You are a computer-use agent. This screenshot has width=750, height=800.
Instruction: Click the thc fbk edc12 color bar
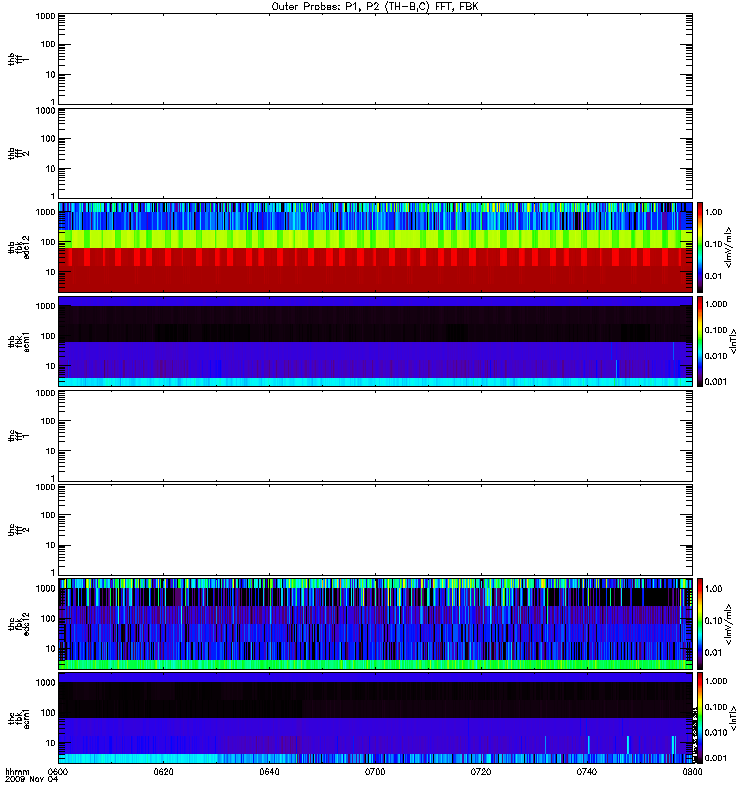[x=700, y=623]
